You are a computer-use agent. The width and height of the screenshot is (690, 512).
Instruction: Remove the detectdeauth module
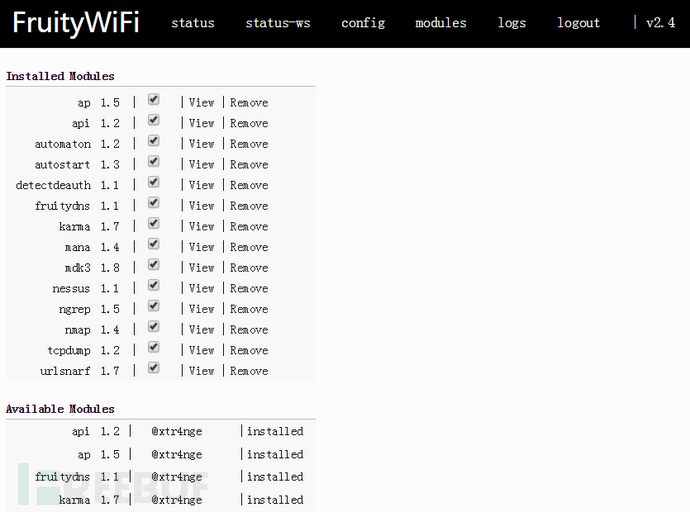point(249,185)
